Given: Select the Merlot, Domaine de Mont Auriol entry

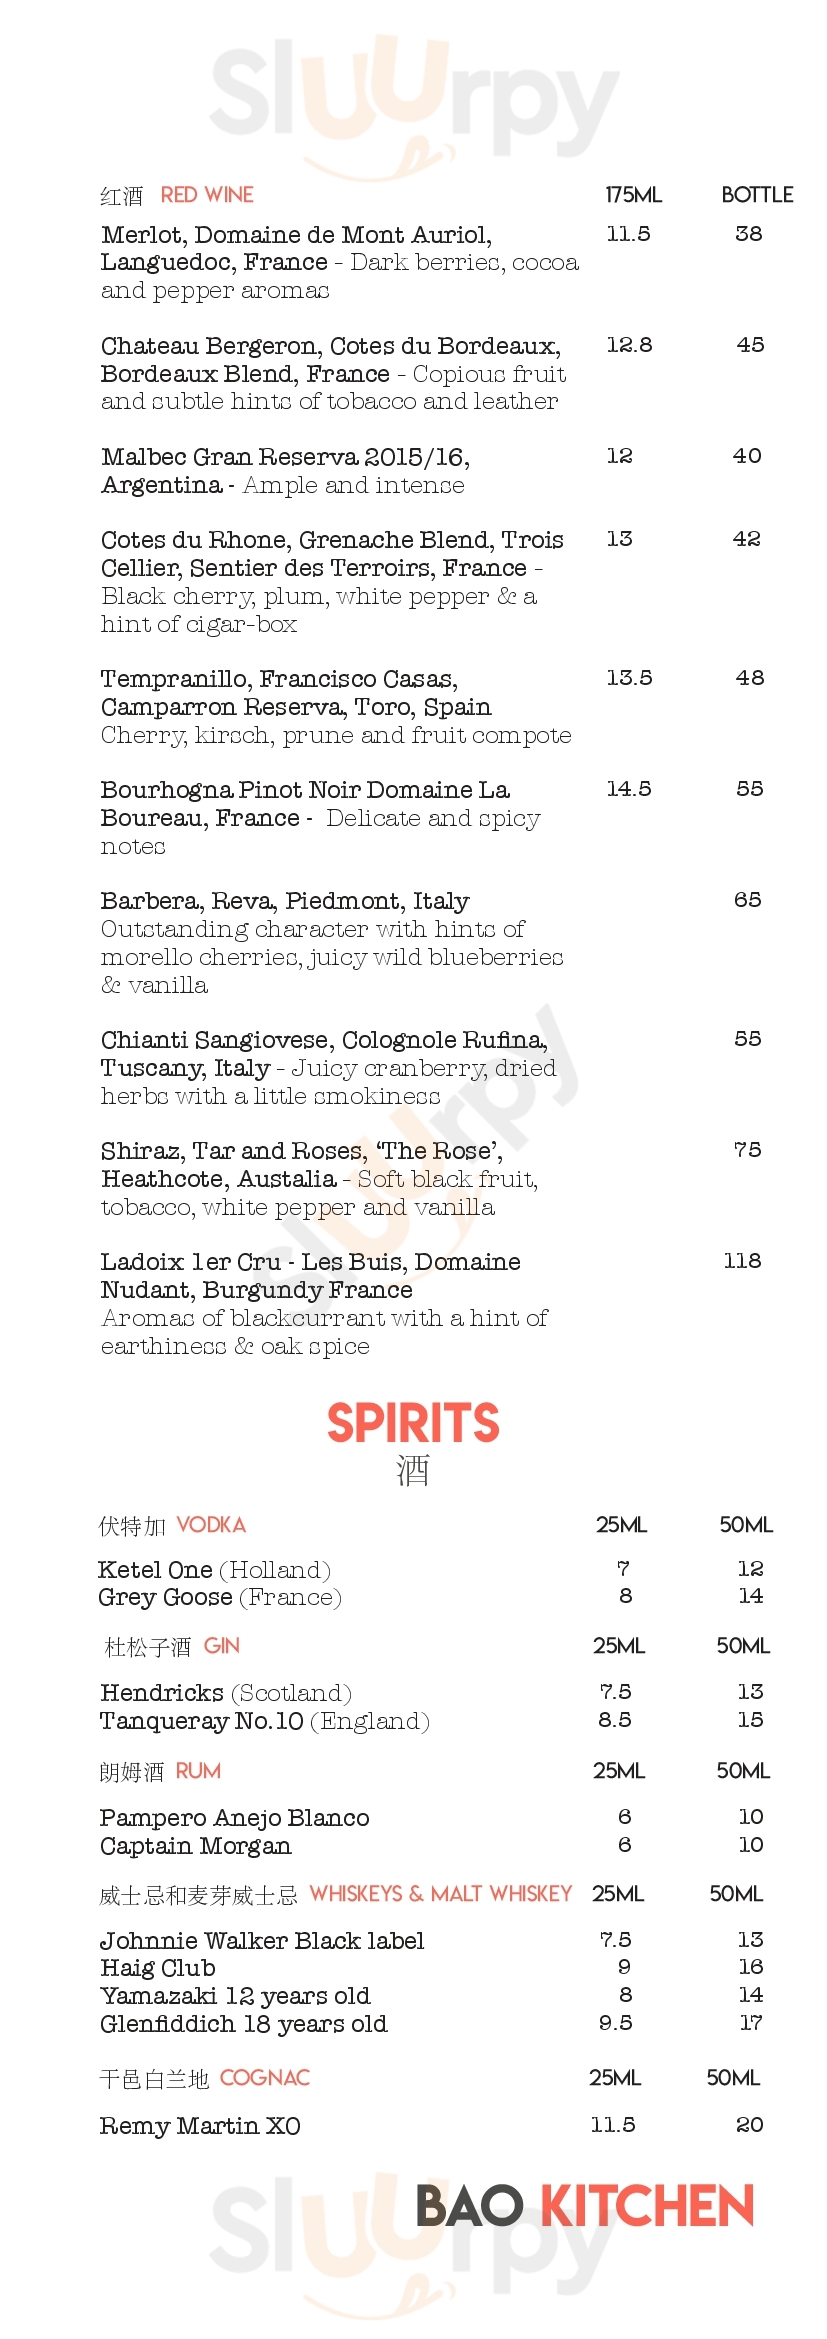Looking at the screenshot, I should point(296,235).
